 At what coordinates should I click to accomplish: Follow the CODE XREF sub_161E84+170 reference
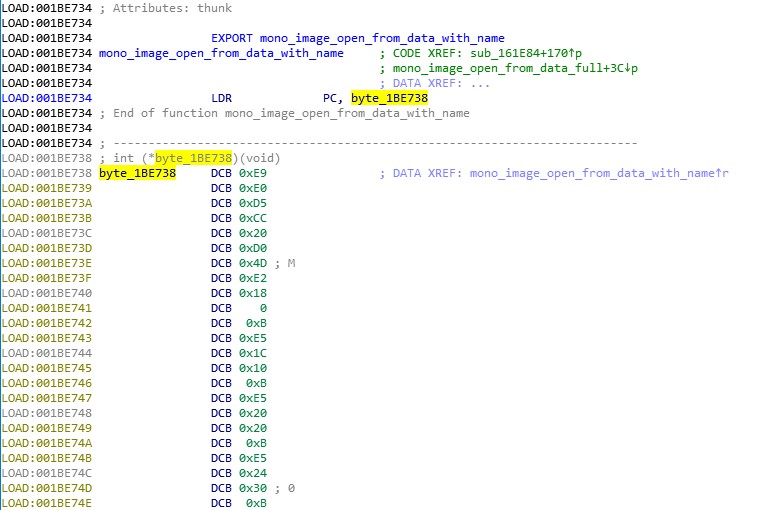(x=526, y=54)
